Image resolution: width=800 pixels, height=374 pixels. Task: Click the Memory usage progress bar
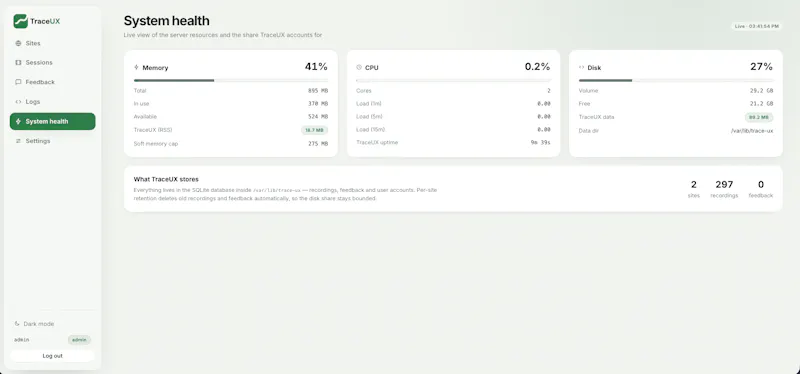231,80
